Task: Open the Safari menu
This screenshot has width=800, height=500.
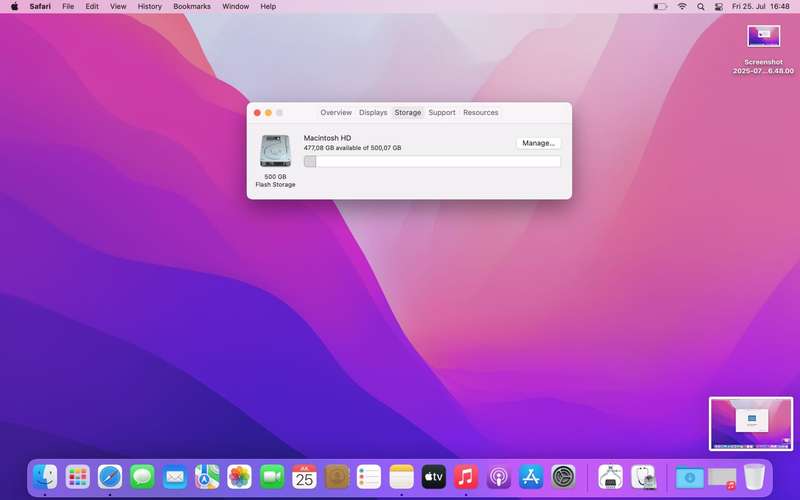Action: point(40,7)
